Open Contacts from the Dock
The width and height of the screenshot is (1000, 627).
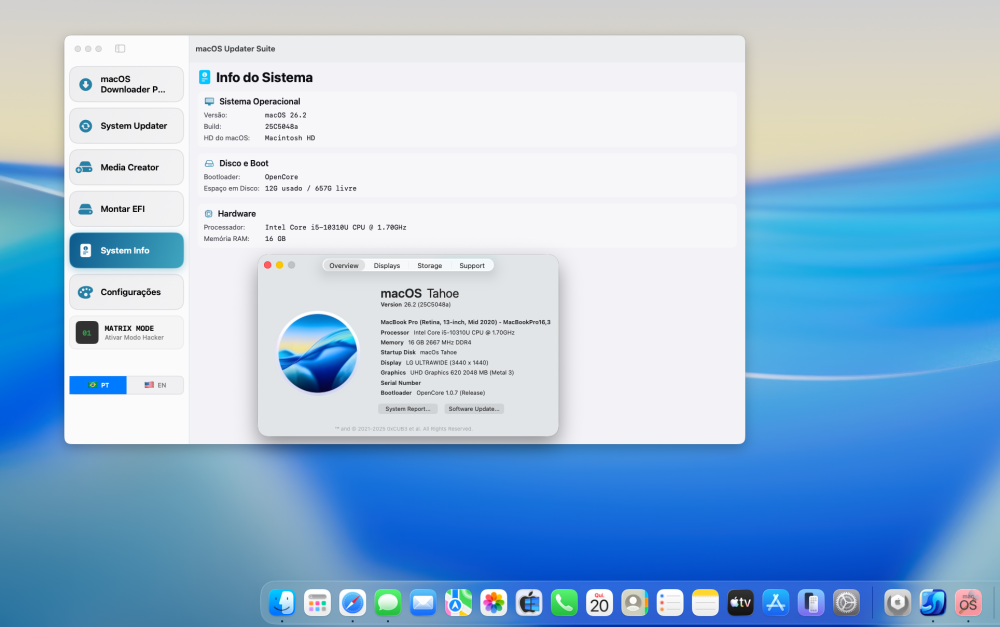[x=635, y=603]
